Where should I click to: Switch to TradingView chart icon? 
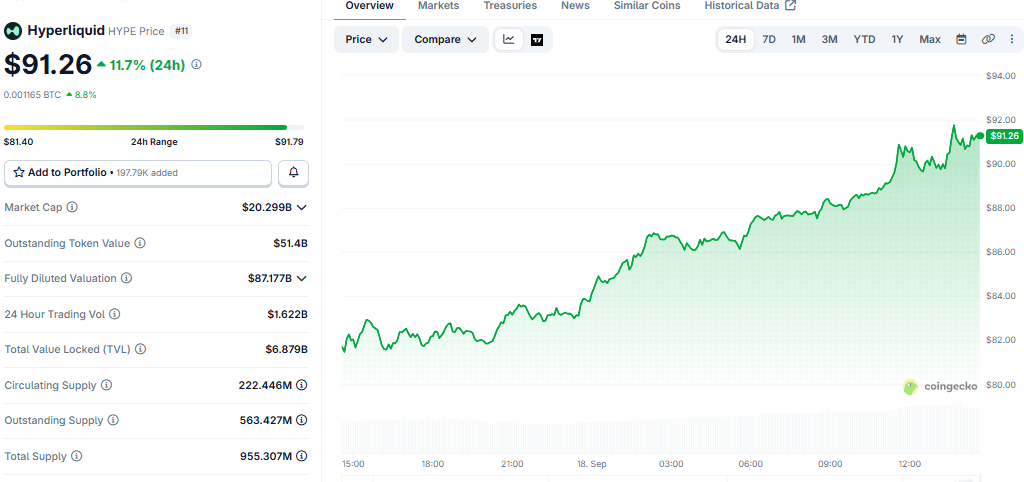pyautogui.click(x=537, y=39)
